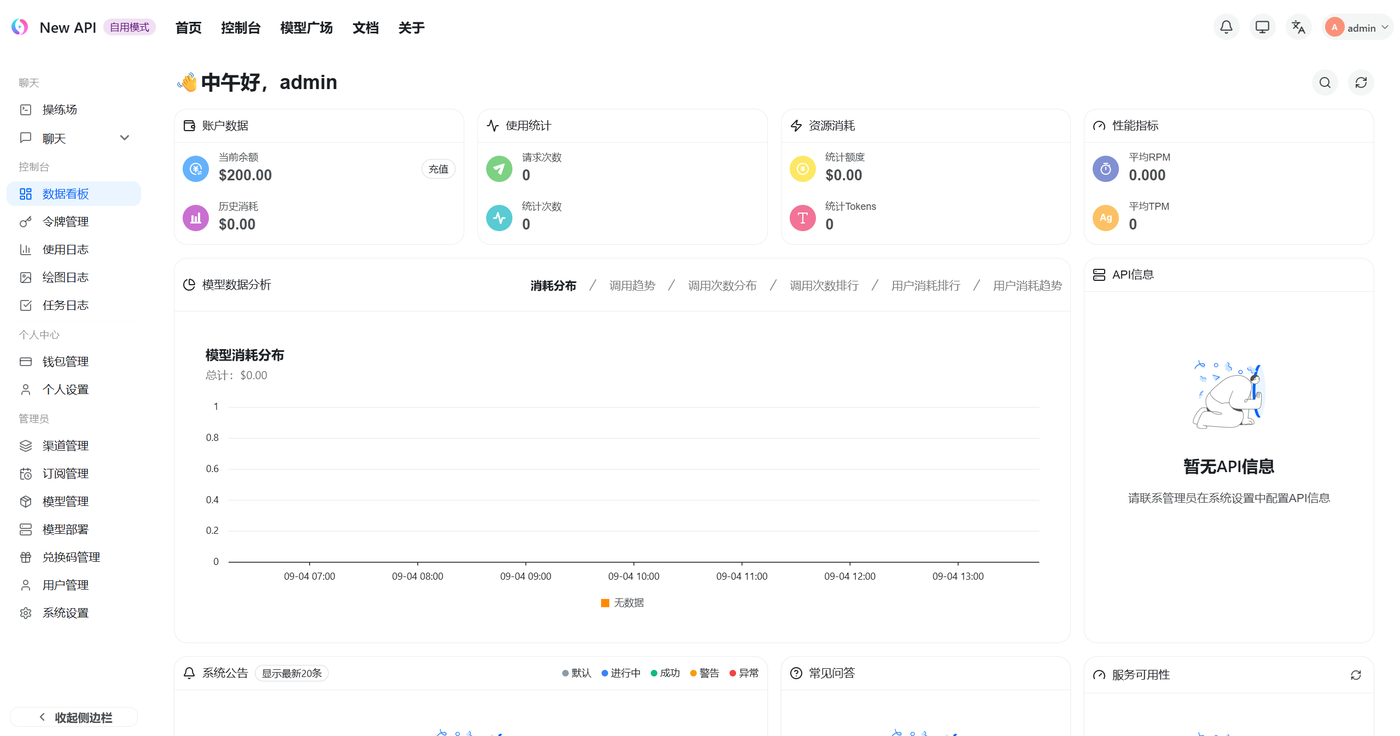Switch to the 调用次数分布 tab
This screenshot has height=736, width=1400.
pos(722,286)
